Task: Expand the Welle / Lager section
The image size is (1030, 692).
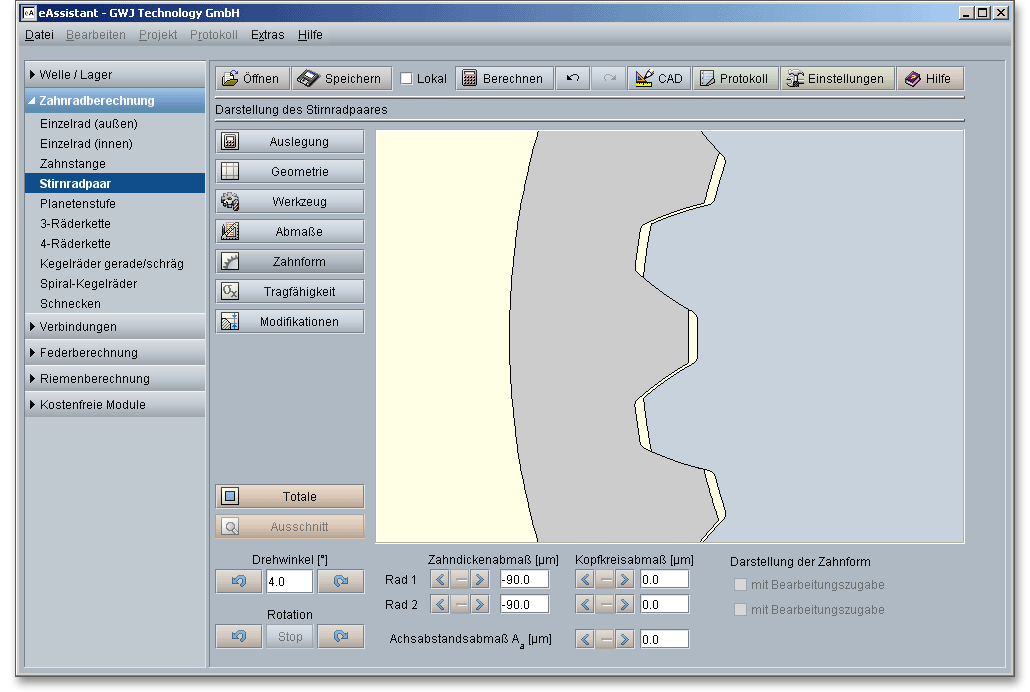Action: 115,75
